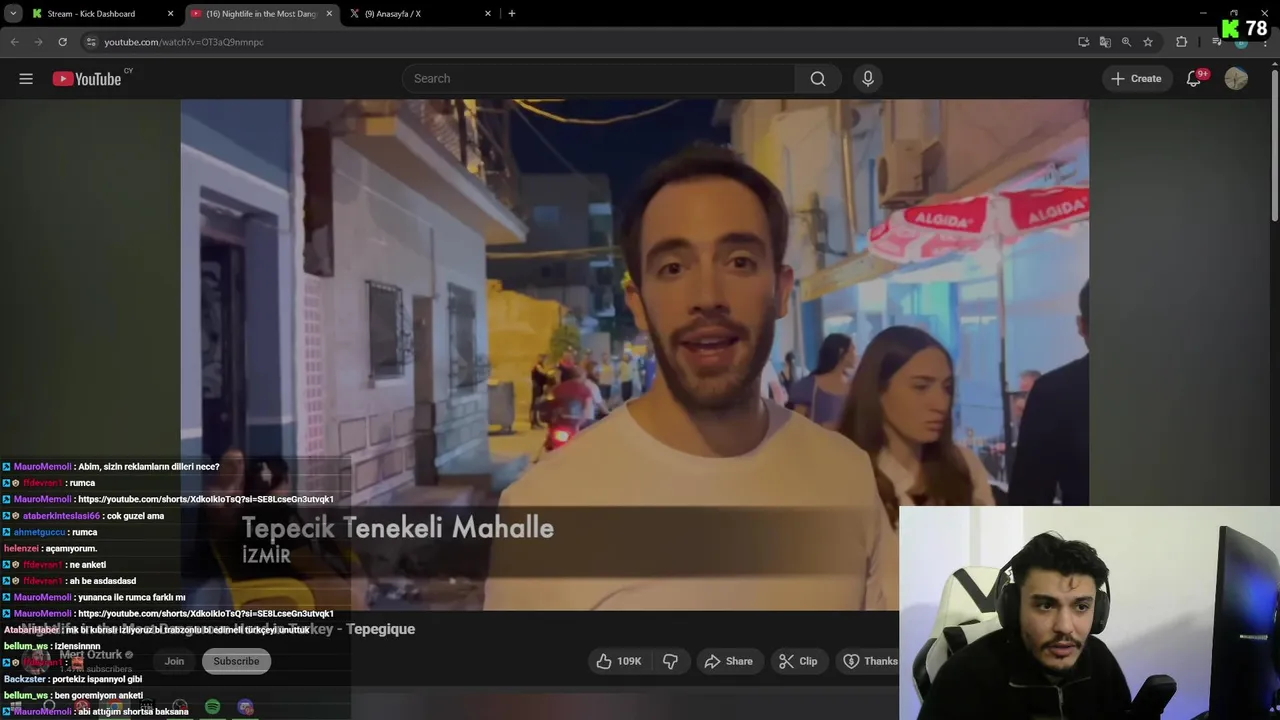Screen dimensions: 1280x720
Task: Open the Chrome tab search dropdown
Action: (x=13, y=13)
